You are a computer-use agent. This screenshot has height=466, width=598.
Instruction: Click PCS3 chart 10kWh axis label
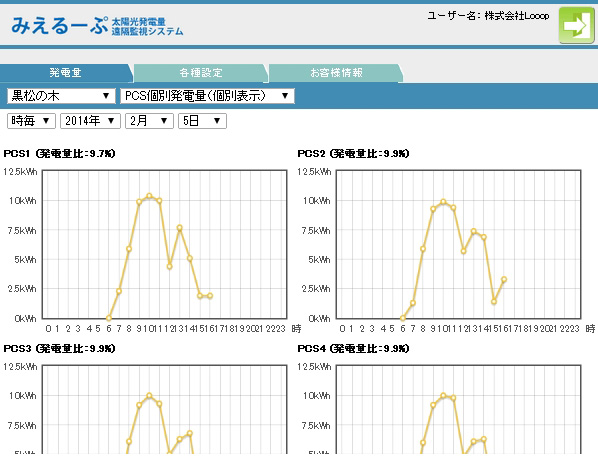coord(23,396)
